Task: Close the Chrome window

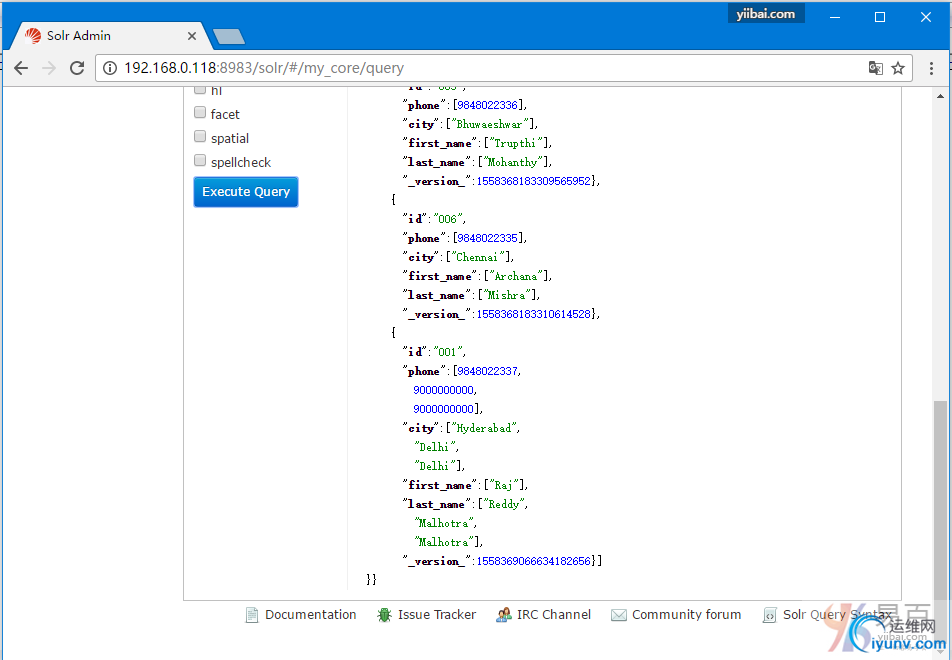Action: click(x=926, y=17)
